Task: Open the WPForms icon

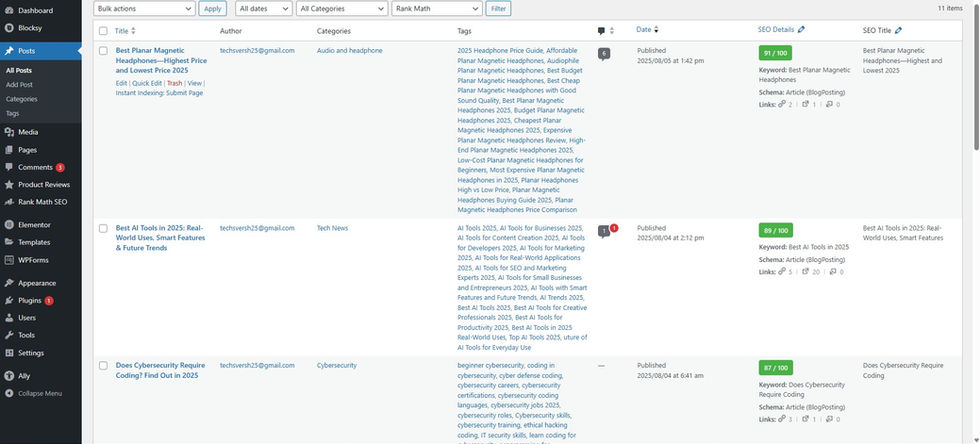Action: [9, 260]
